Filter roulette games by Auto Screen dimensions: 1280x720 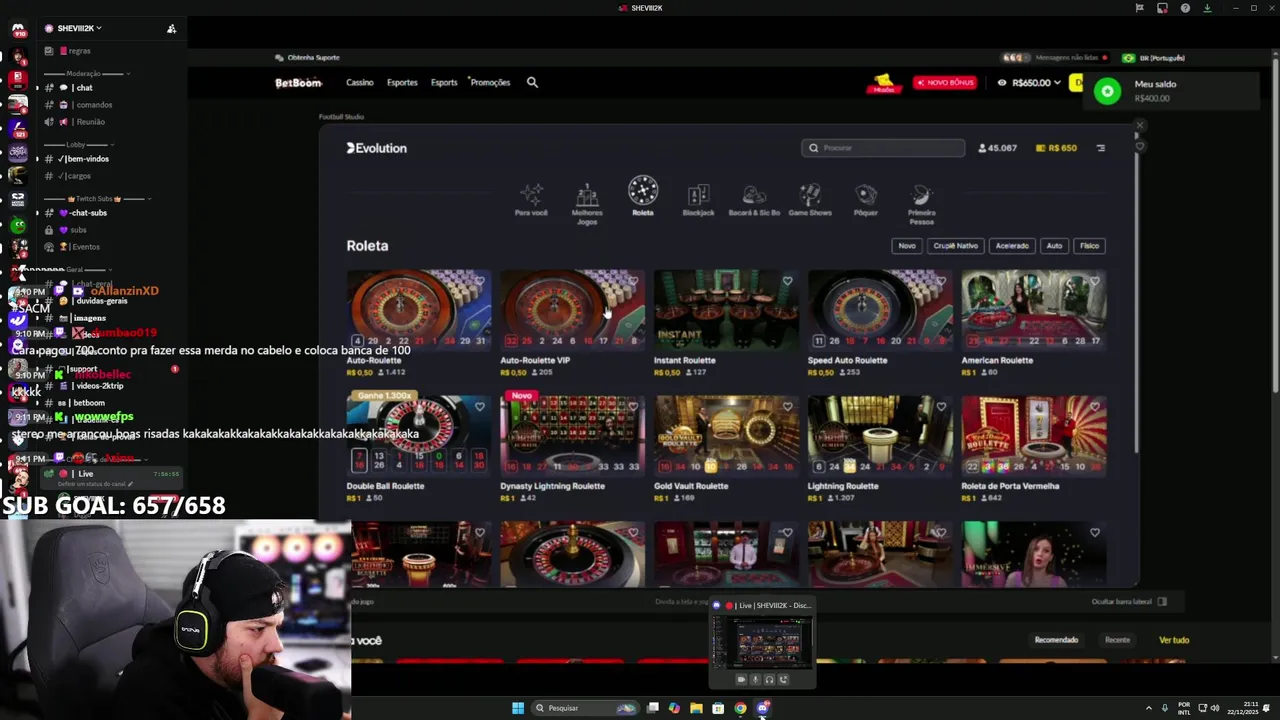(1054, 245)
